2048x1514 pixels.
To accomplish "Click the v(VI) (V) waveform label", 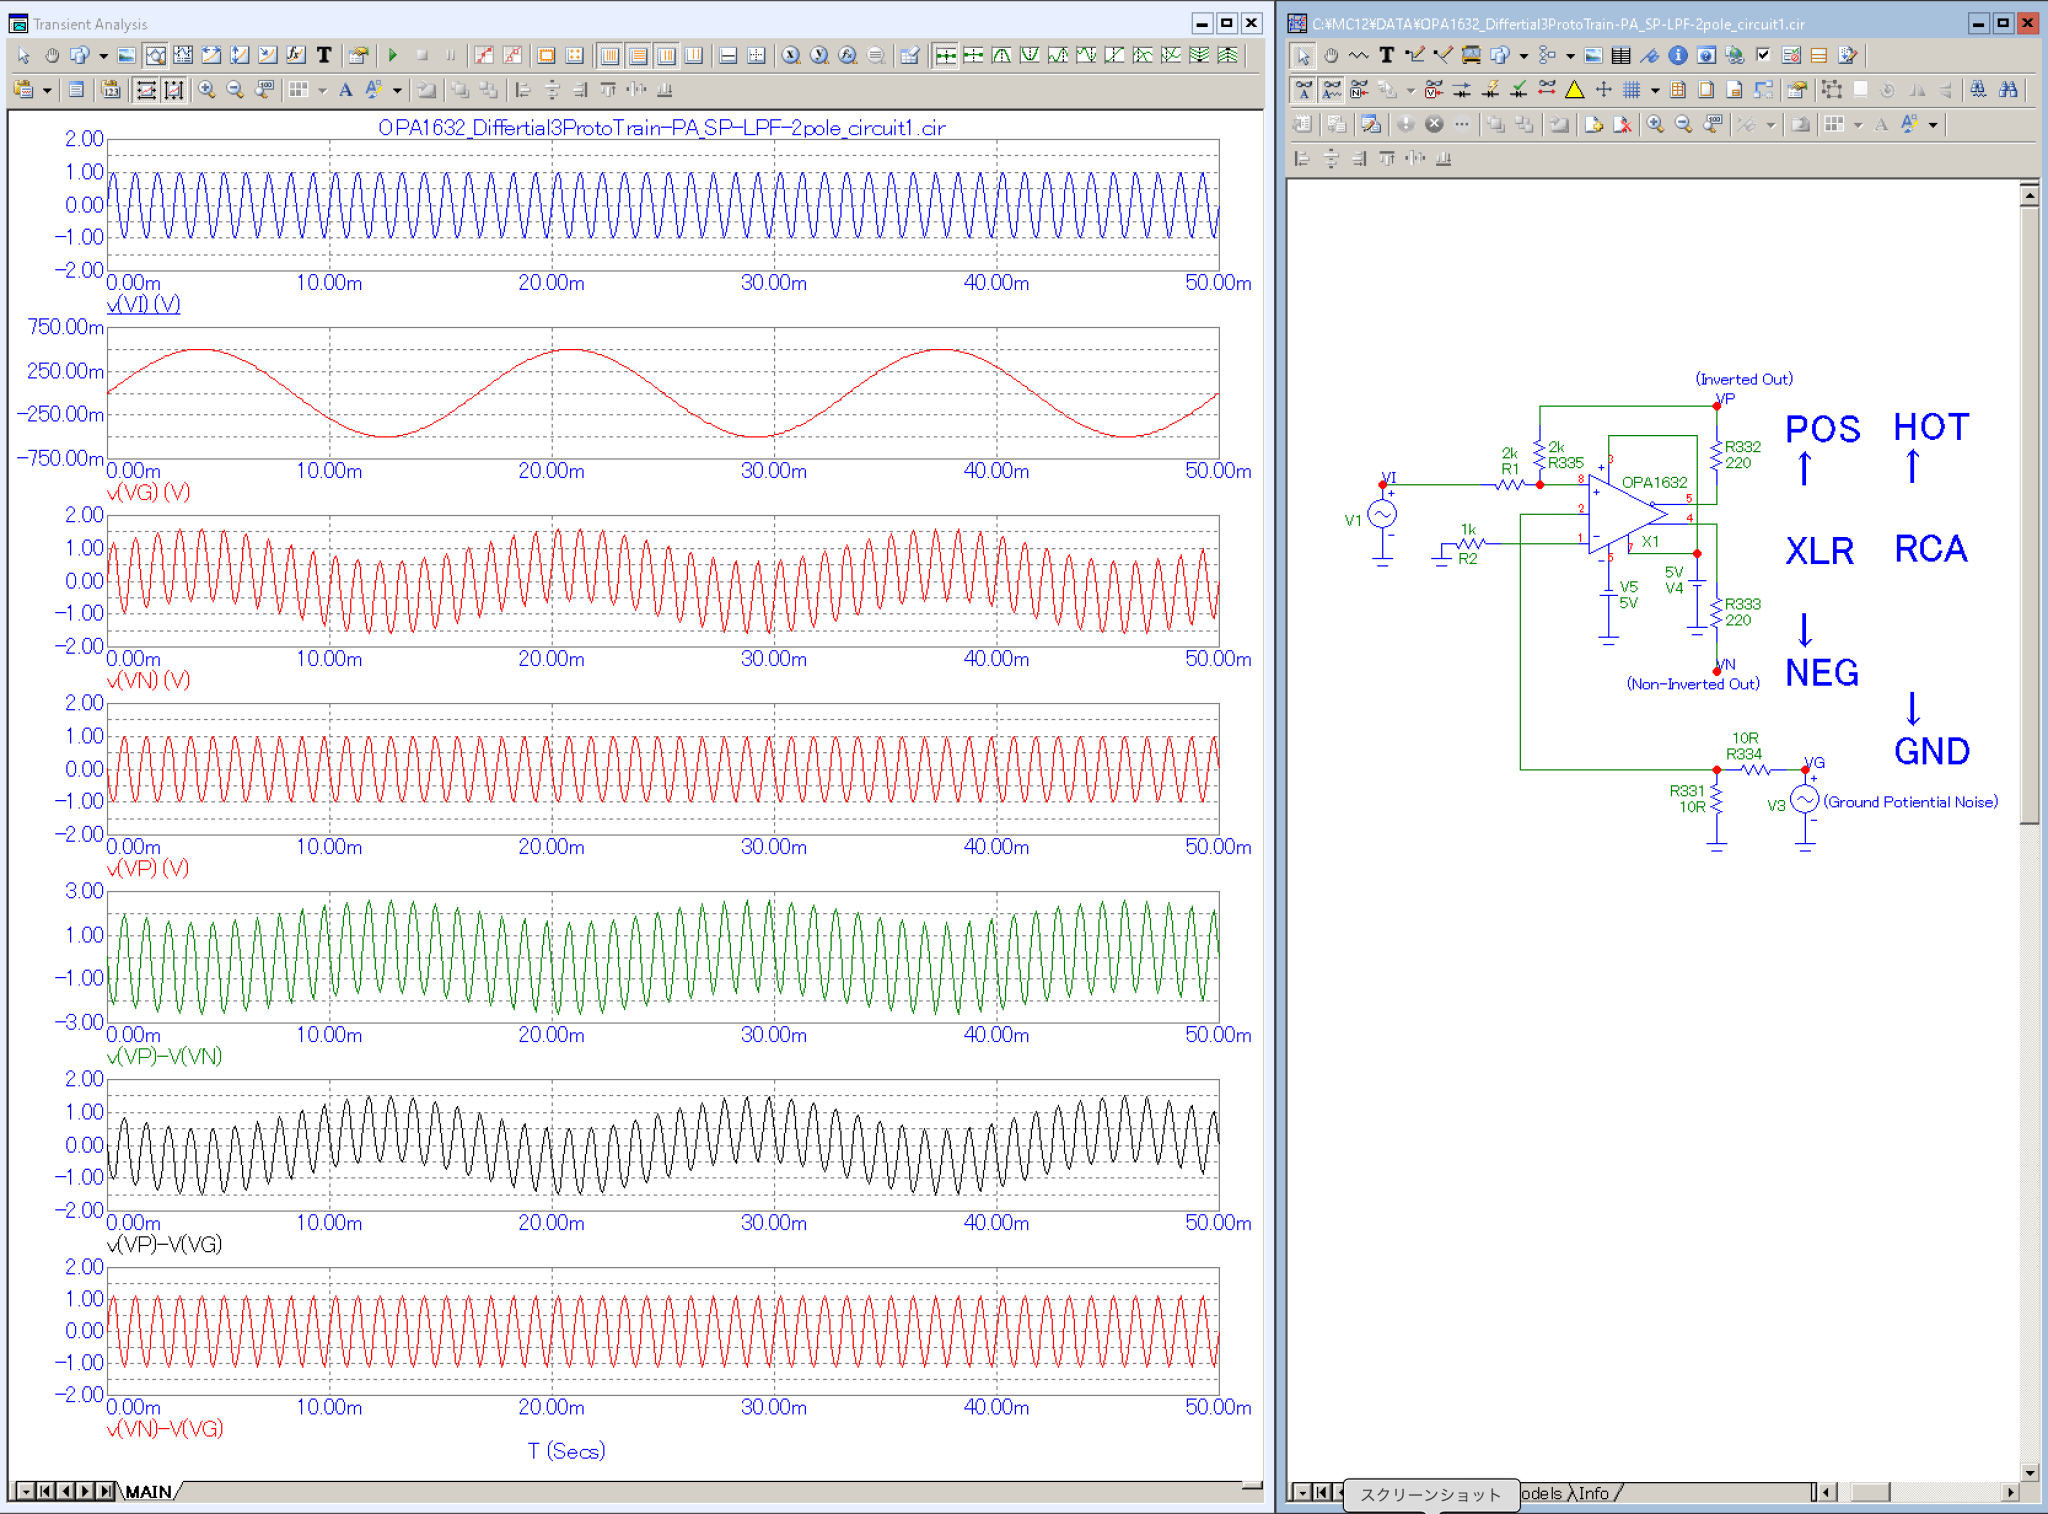I will (143, 304).
